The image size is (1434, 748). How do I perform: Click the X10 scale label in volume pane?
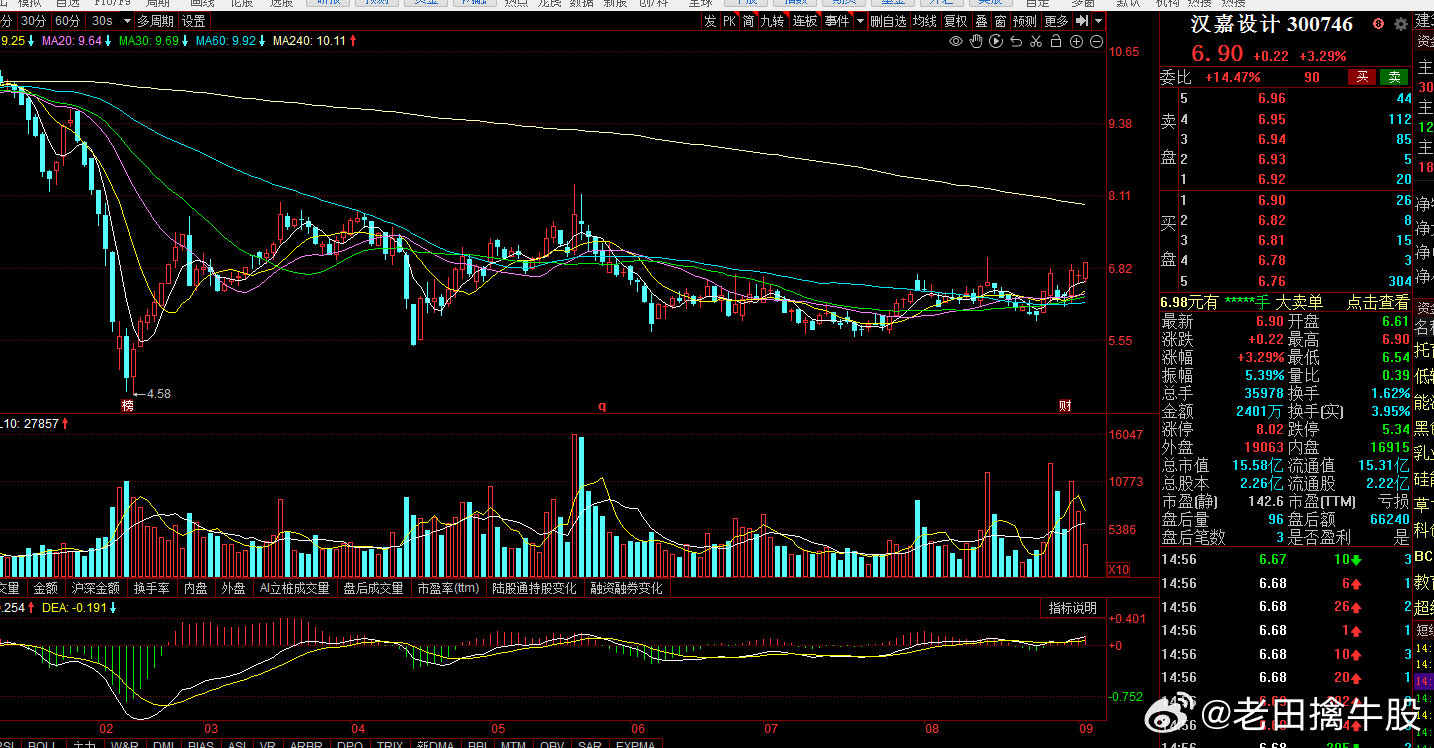tap(1119, 569)
